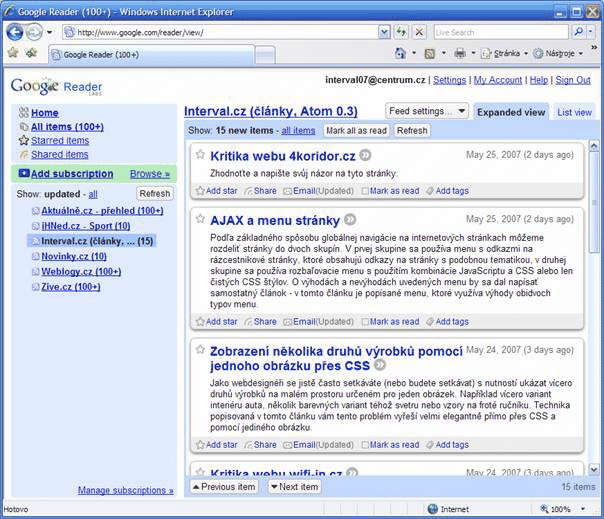This screenshot has height=519, width=604.
Task: Go to Previous item
Action: point(224,487)
